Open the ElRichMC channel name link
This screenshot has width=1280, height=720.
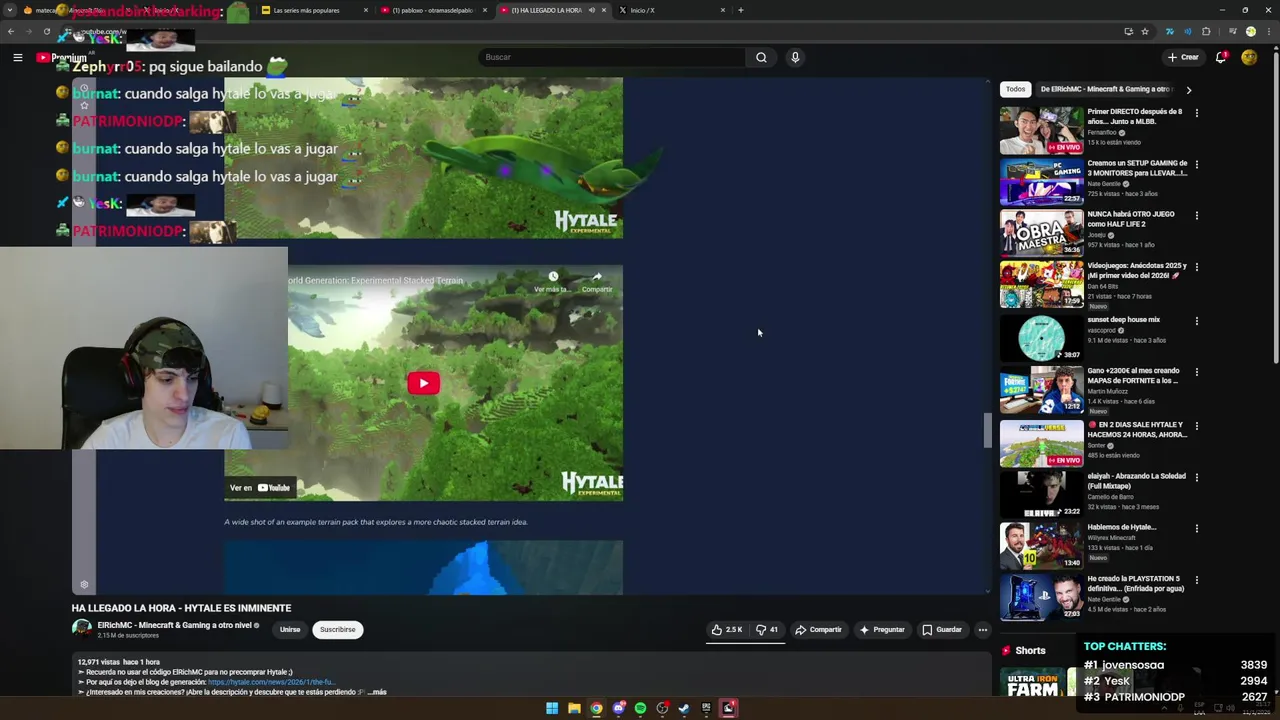pos(174,625)
